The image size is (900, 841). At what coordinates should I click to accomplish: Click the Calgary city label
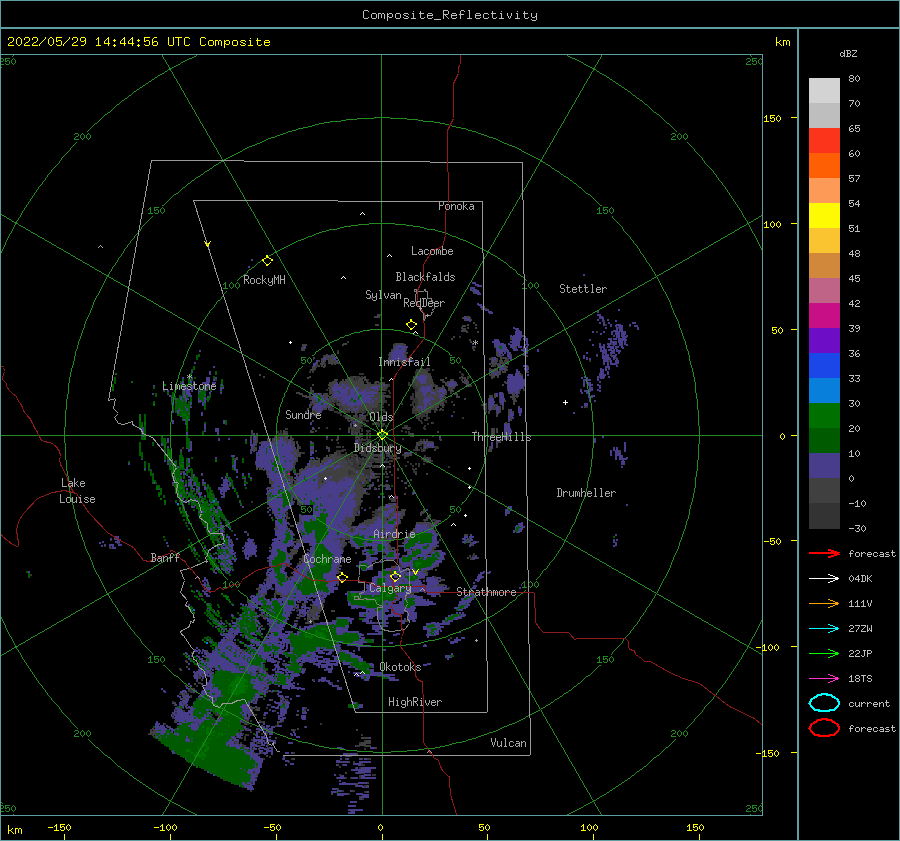click(390, 588)
